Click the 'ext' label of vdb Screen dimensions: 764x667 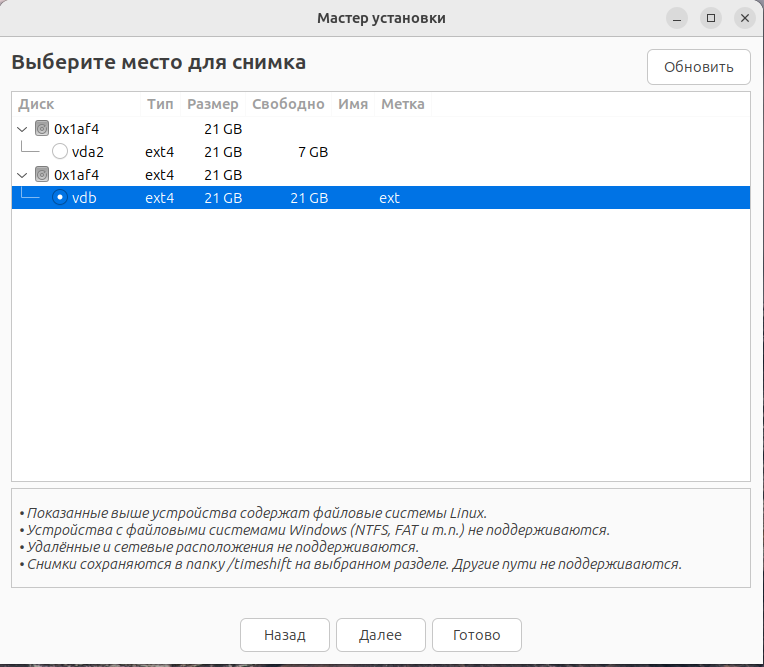389,198
